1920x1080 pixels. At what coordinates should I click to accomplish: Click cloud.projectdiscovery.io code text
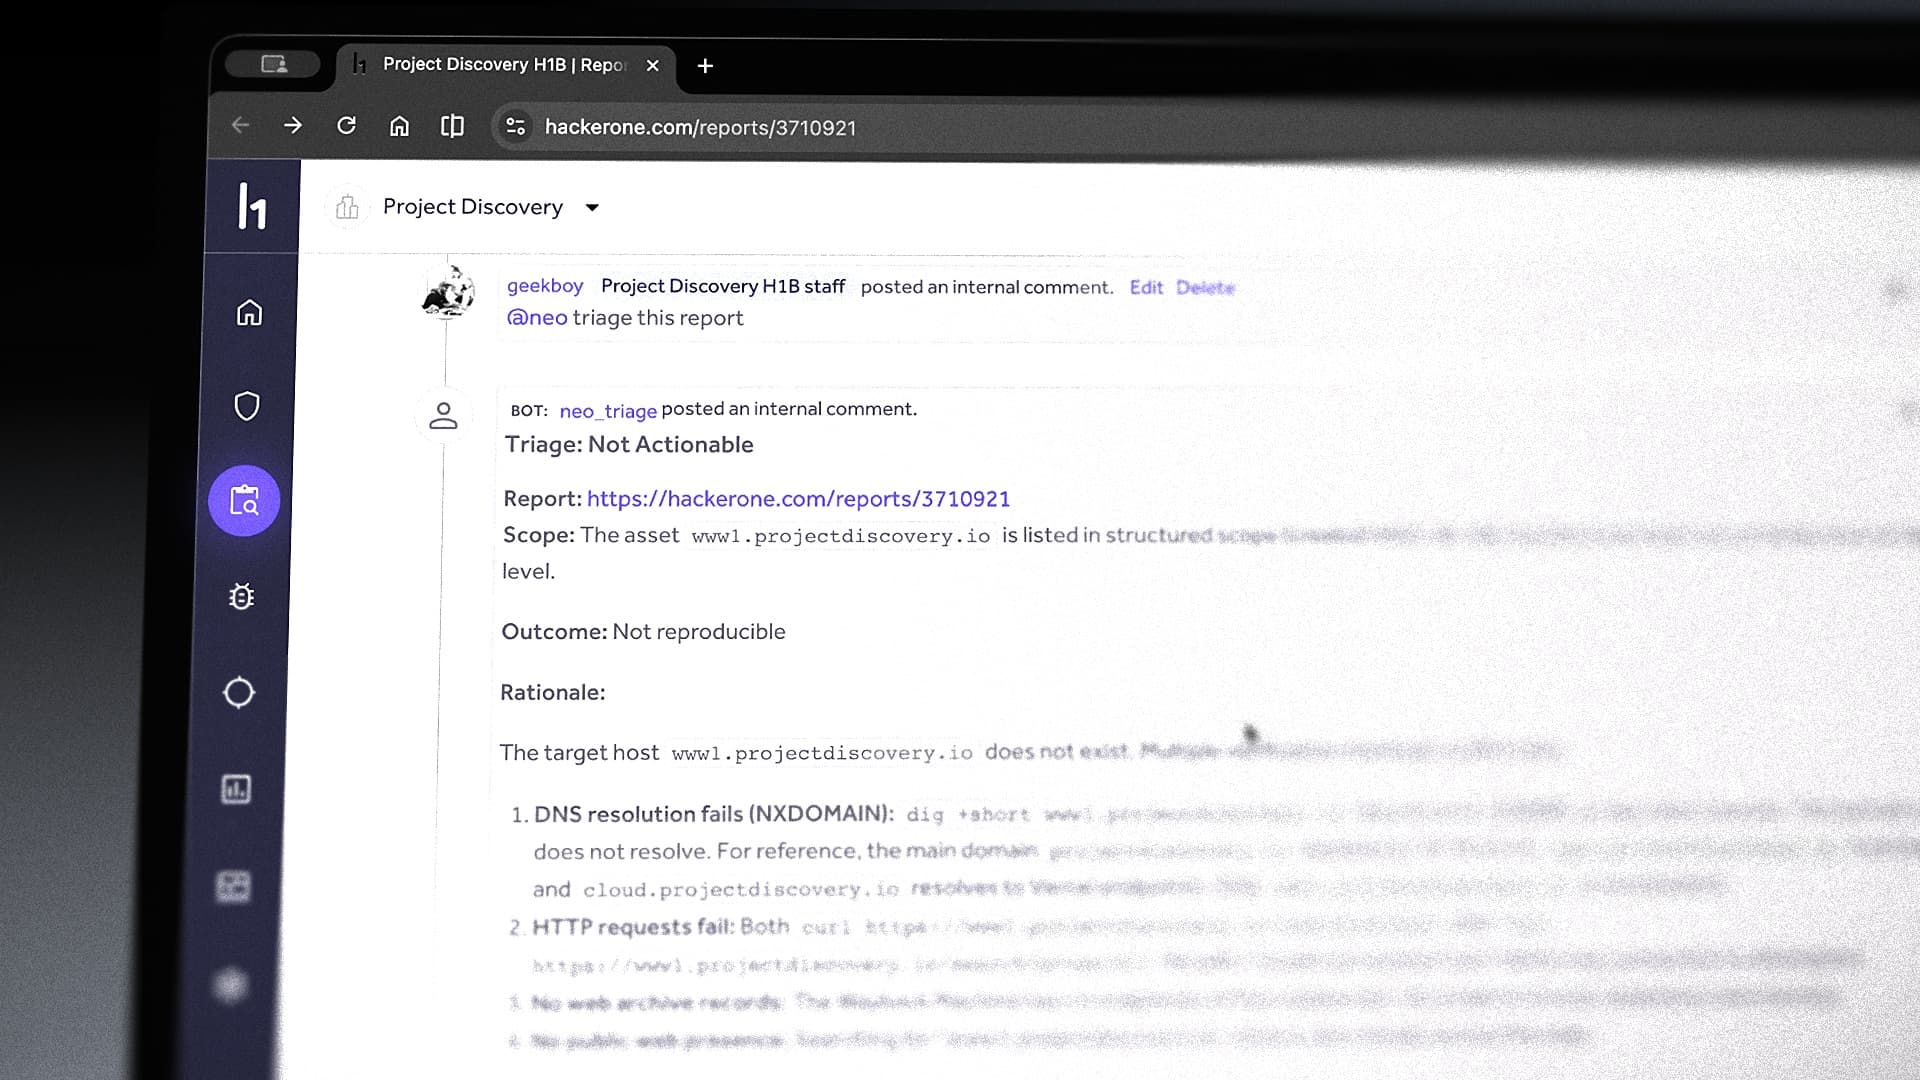coord(741,890)
